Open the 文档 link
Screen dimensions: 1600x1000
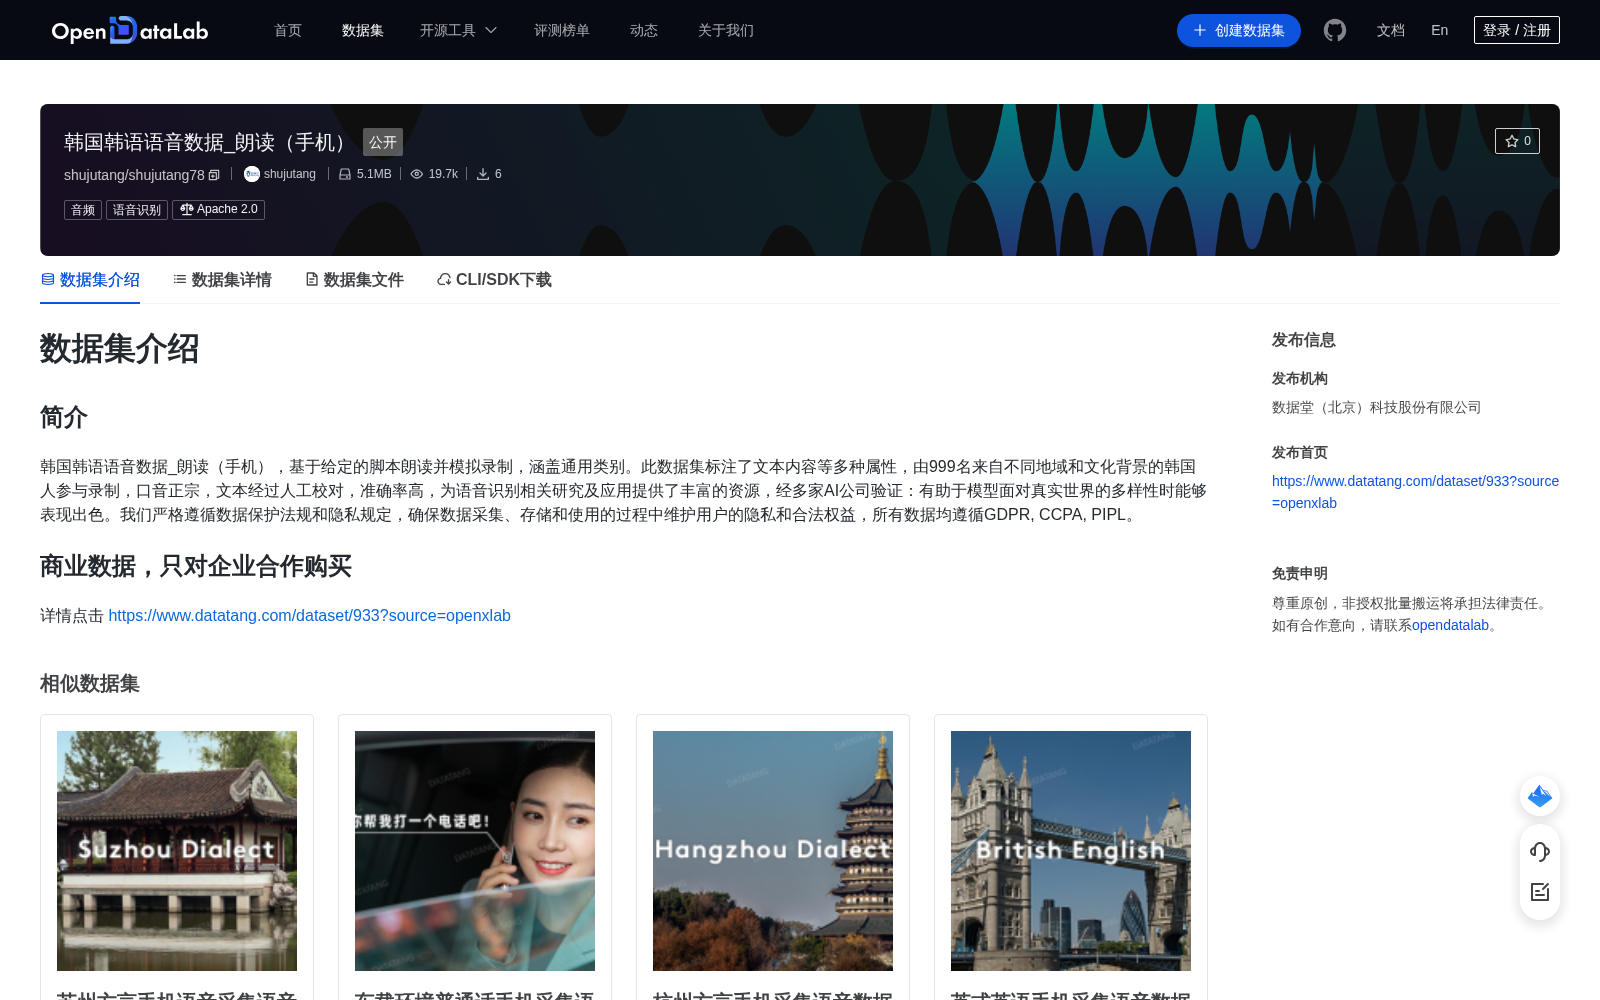click(x=1391, y=30)
